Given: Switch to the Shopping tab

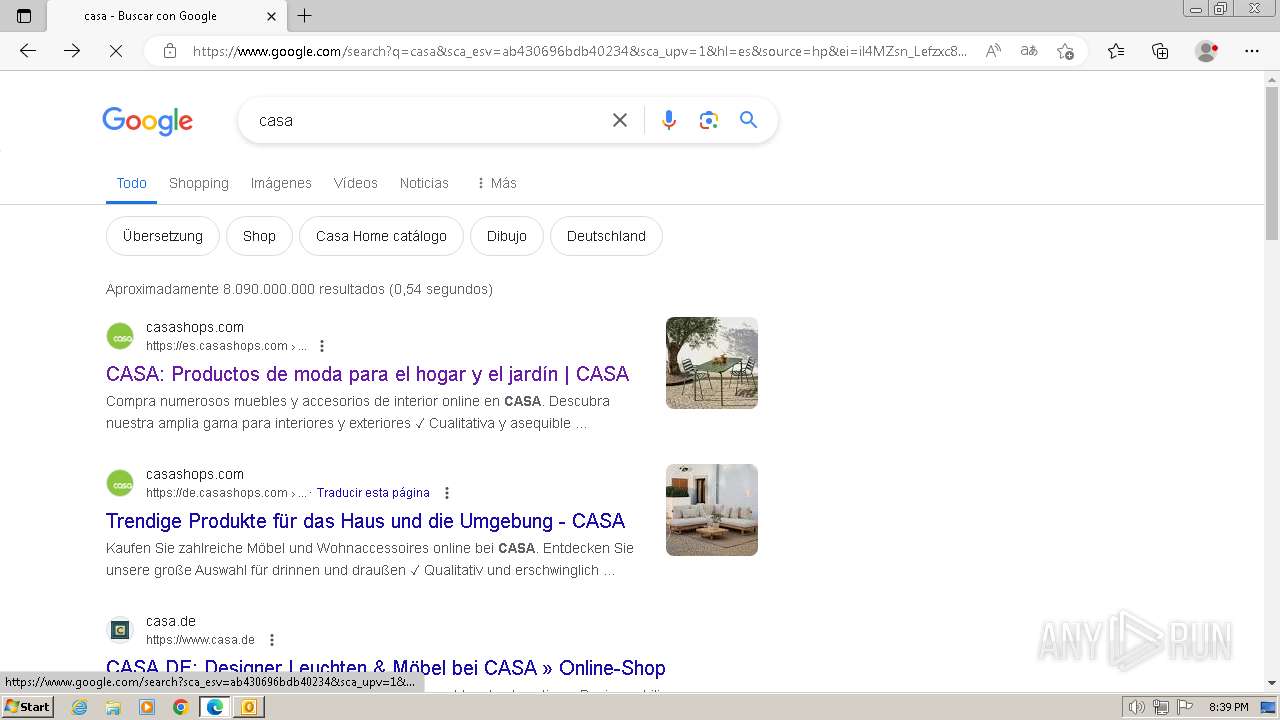Looking at the screenshot, I should click(x=199, y=183).
